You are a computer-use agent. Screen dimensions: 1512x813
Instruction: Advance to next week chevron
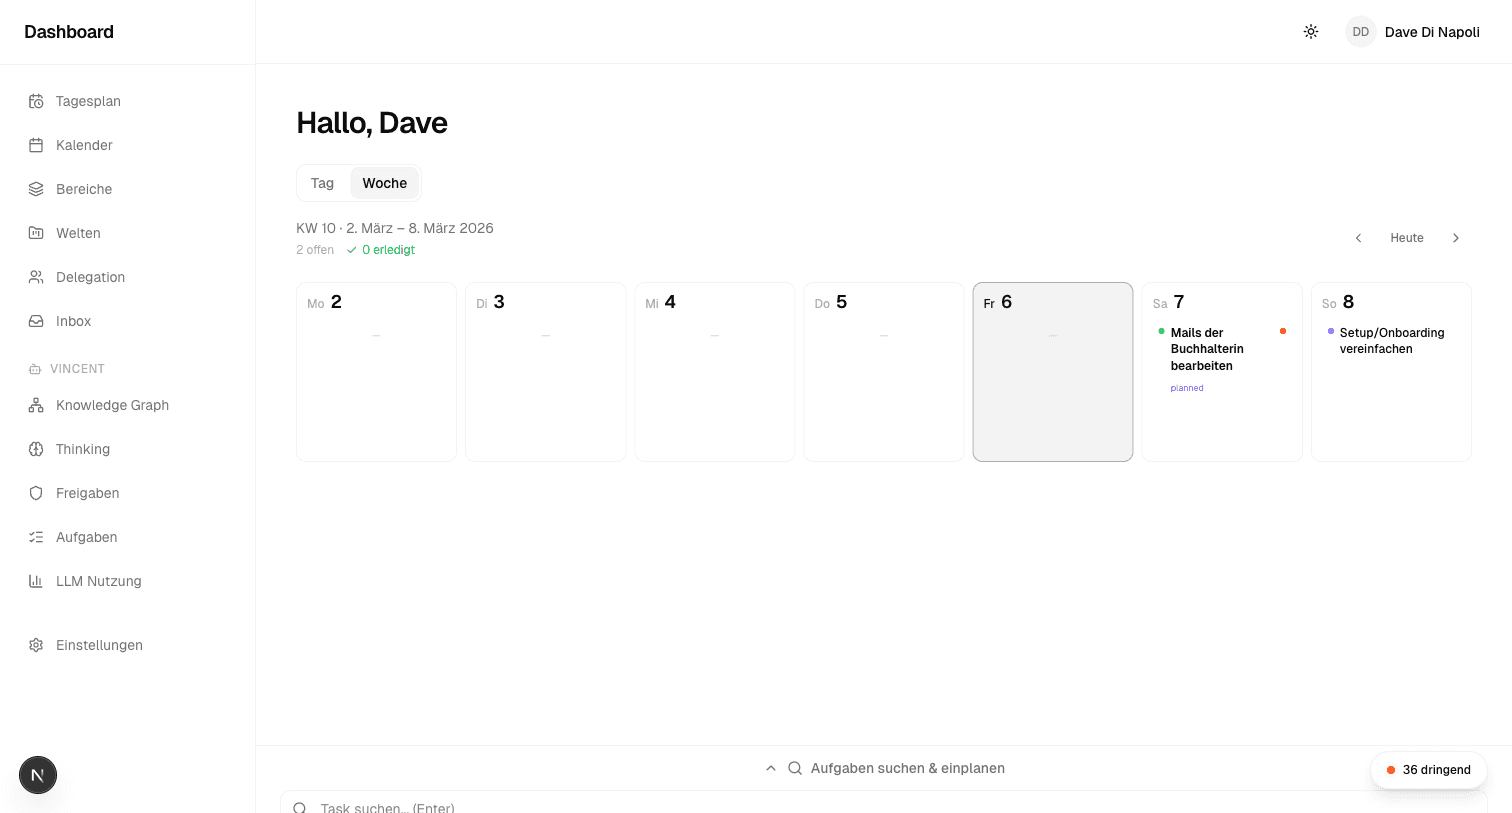pos(1456,238)
